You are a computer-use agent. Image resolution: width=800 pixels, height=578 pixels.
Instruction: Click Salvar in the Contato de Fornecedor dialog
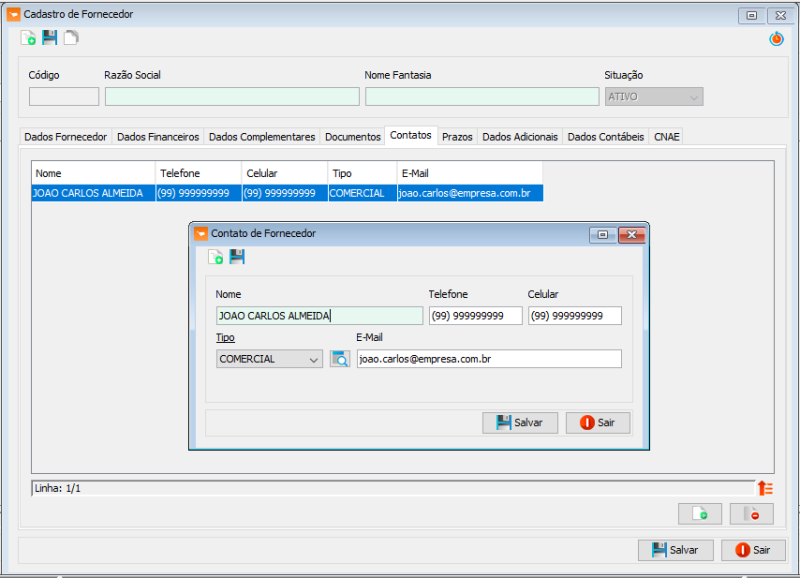pos(520,422)
